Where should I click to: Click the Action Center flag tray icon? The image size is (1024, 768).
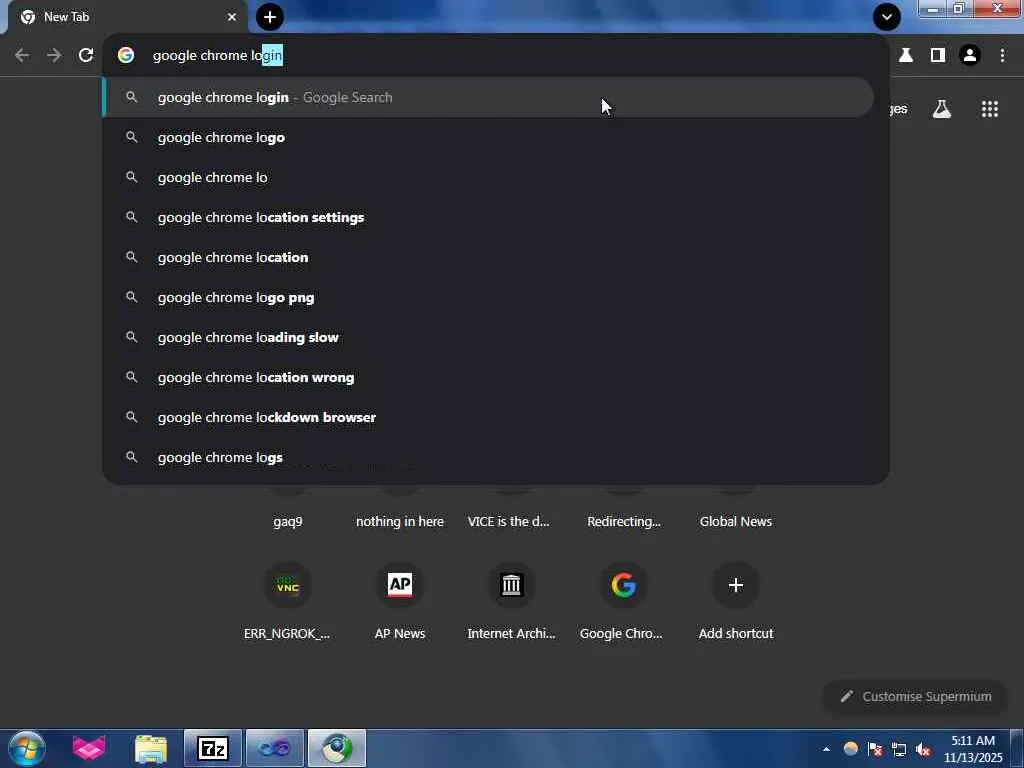(875, 749)
